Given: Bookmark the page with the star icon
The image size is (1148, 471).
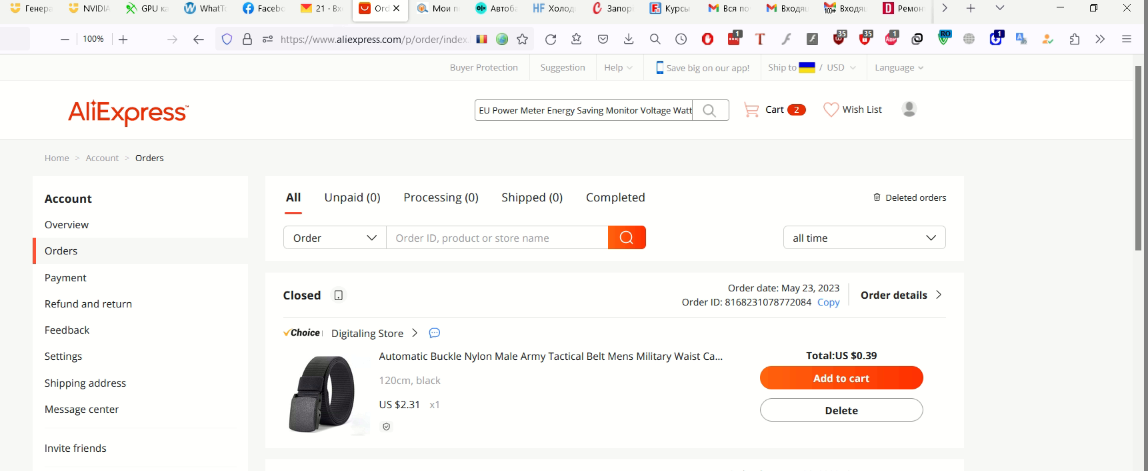Looking at the screenshot, I should 522,39.
